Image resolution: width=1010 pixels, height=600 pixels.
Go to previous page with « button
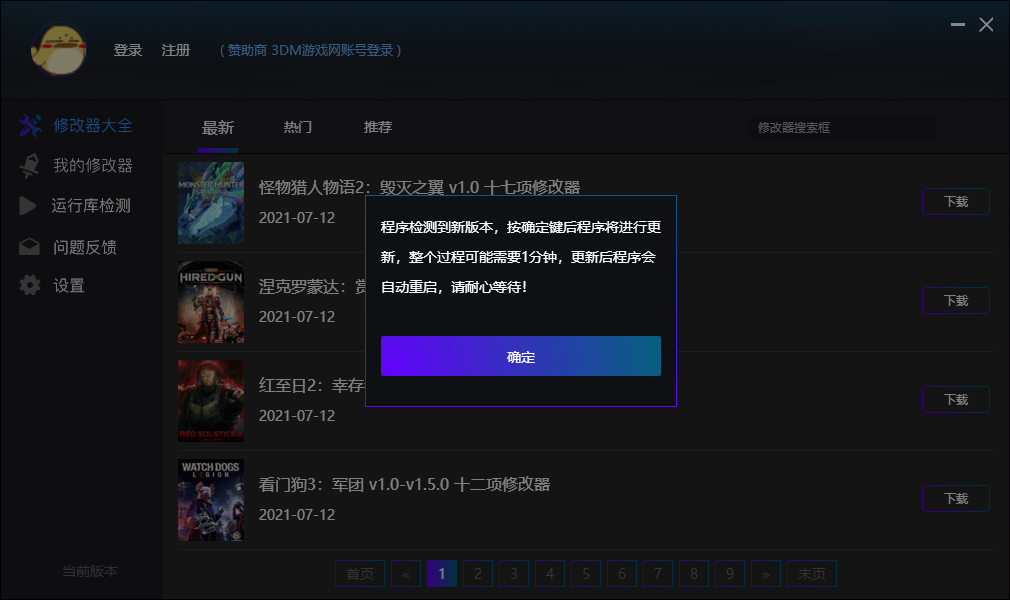406,574
